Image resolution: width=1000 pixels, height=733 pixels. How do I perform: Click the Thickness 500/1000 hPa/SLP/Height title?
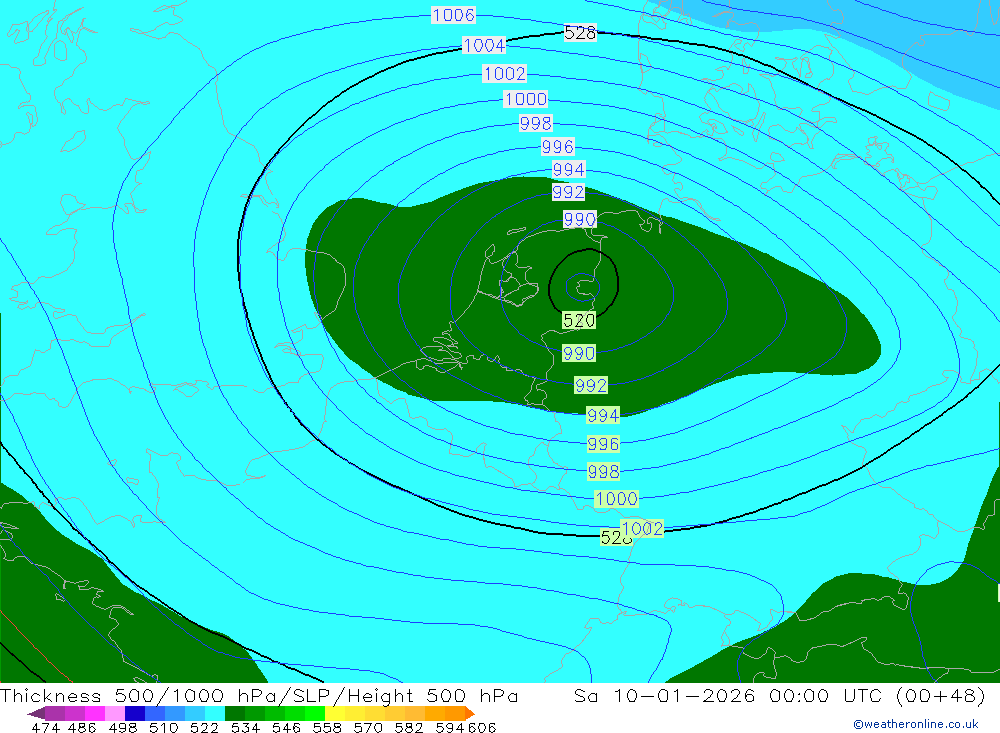point(259,695)
